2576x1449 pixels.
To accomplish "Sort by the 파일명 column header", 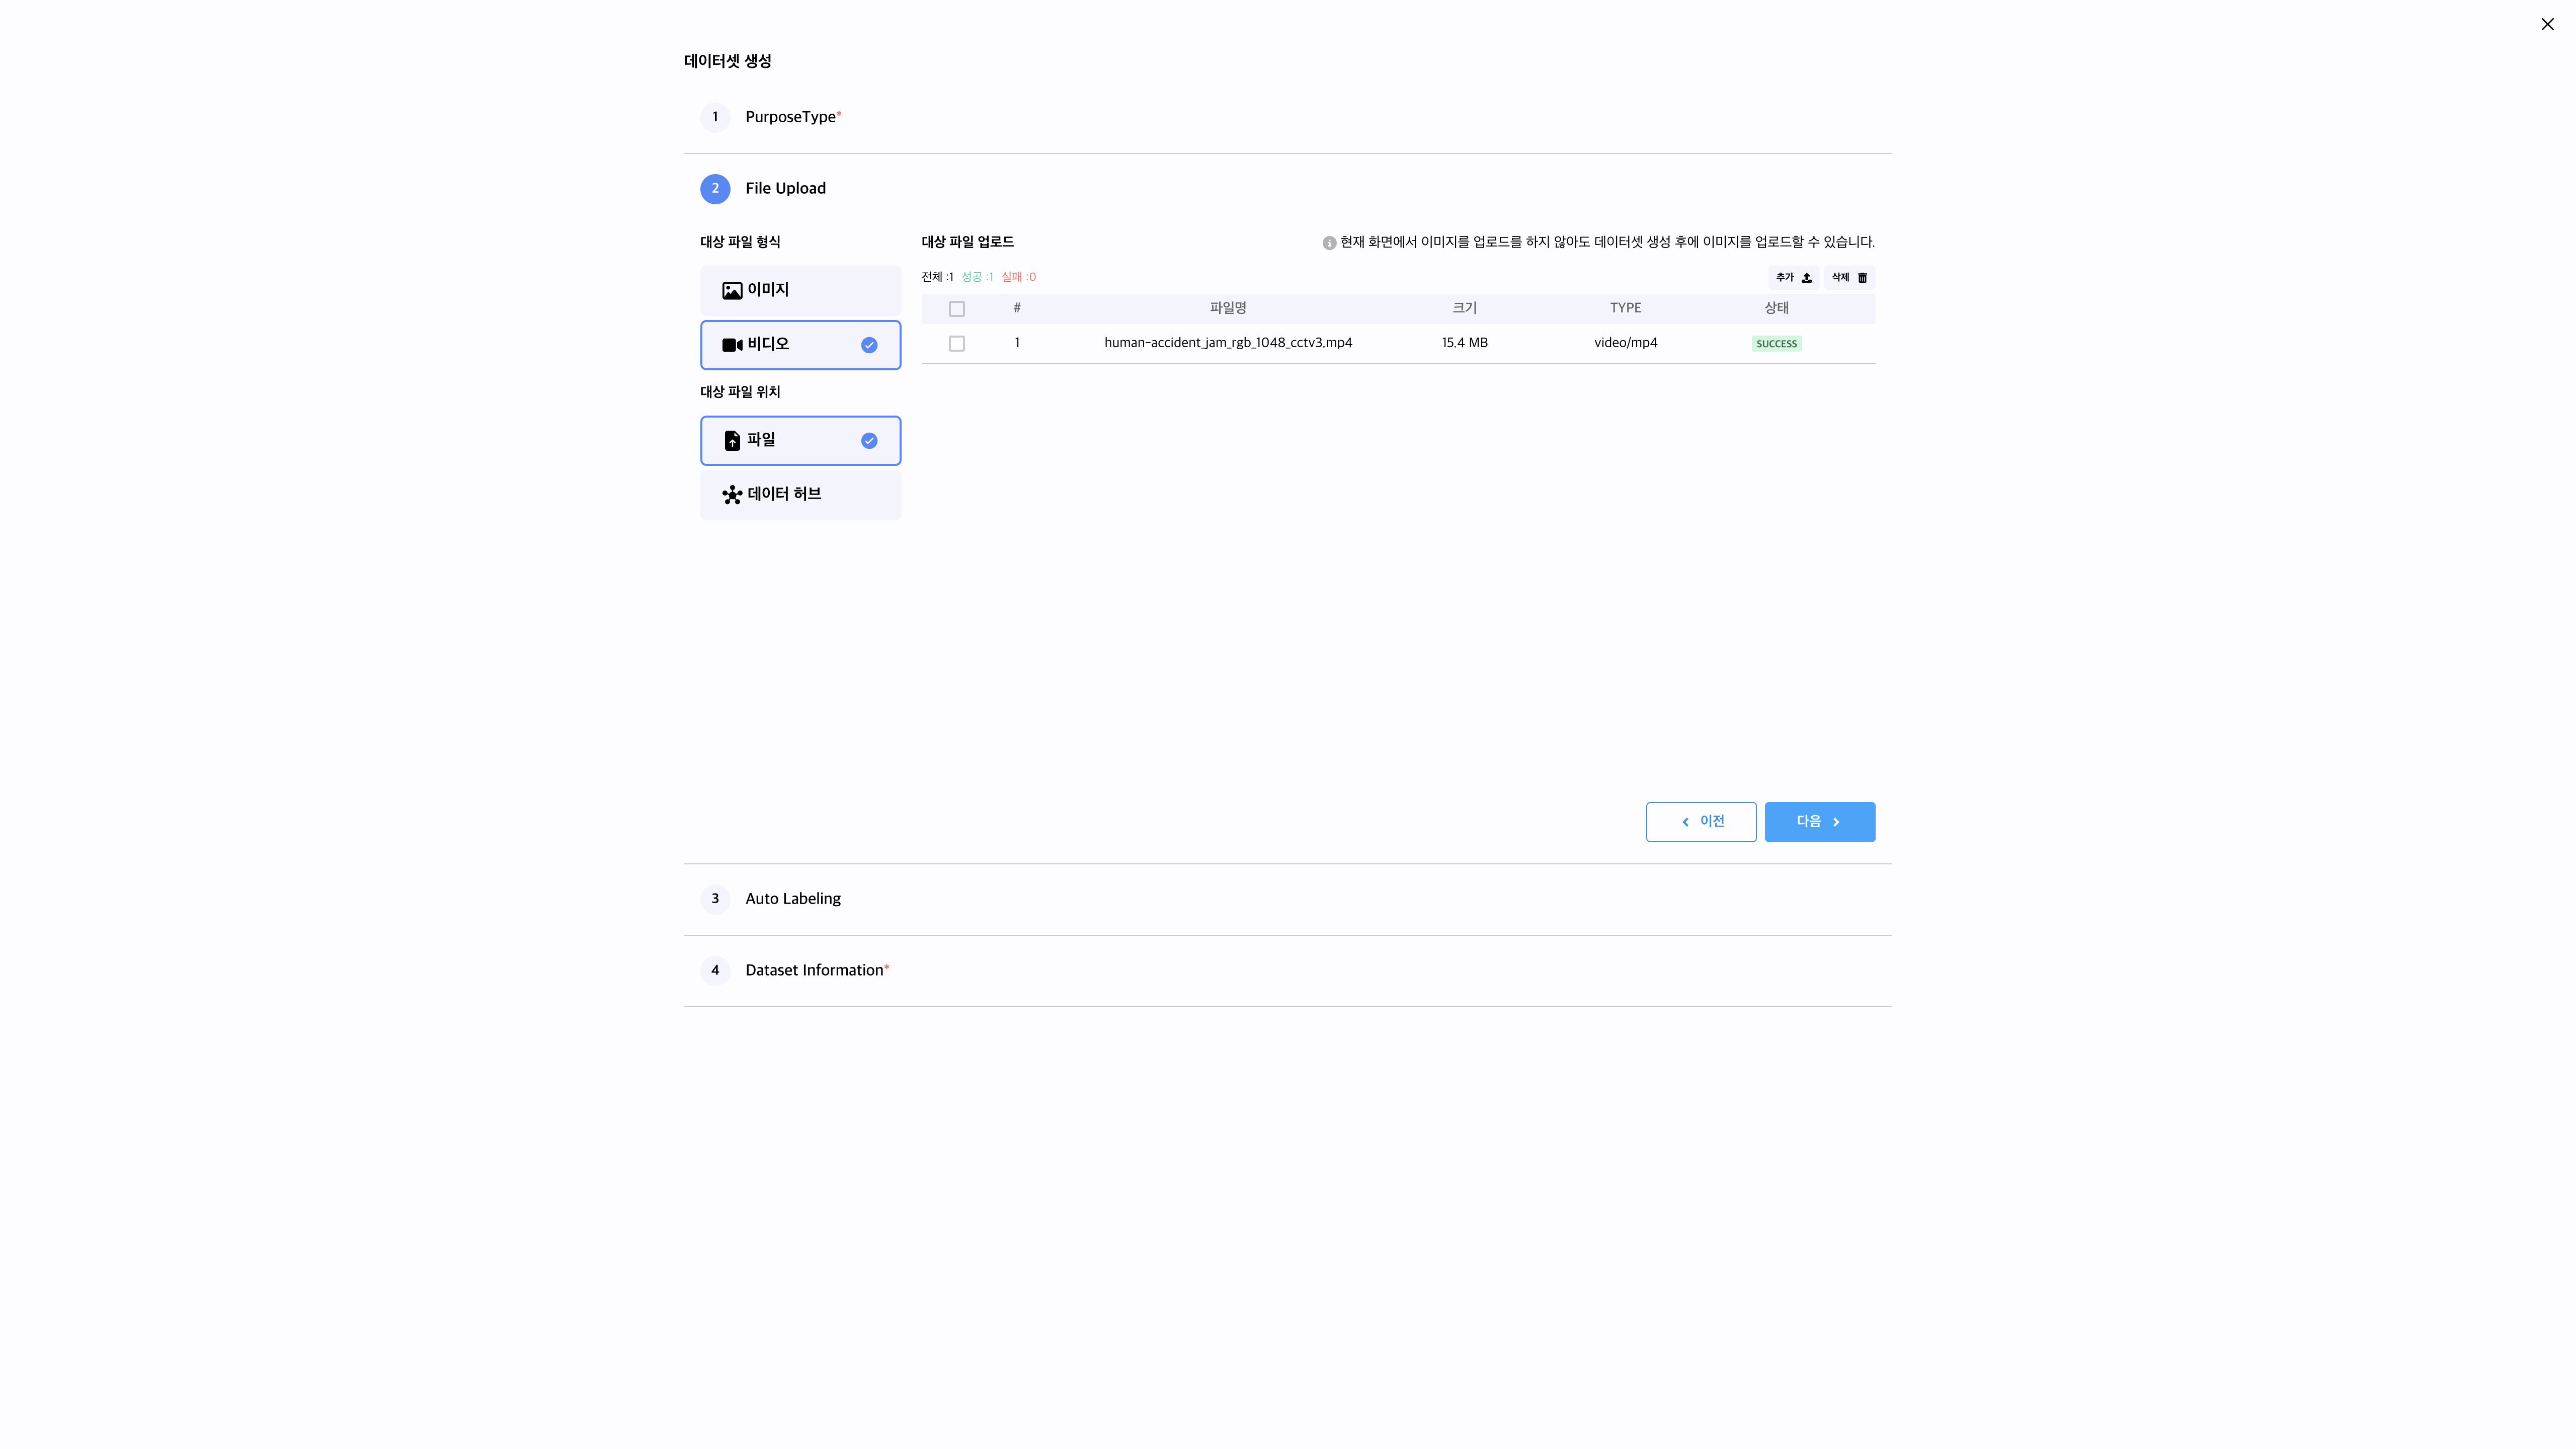I will [1228, 308].
